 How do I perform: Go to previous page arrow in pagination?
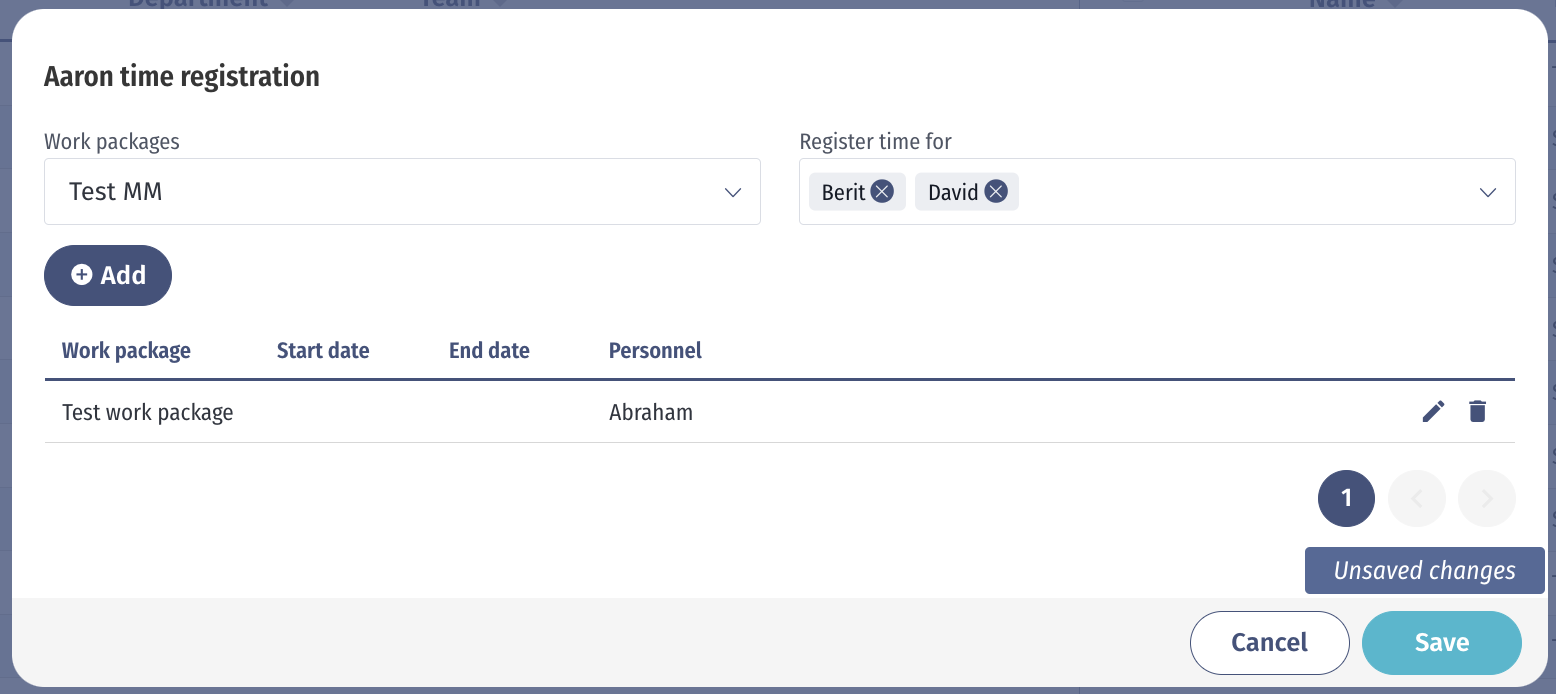1416,498
